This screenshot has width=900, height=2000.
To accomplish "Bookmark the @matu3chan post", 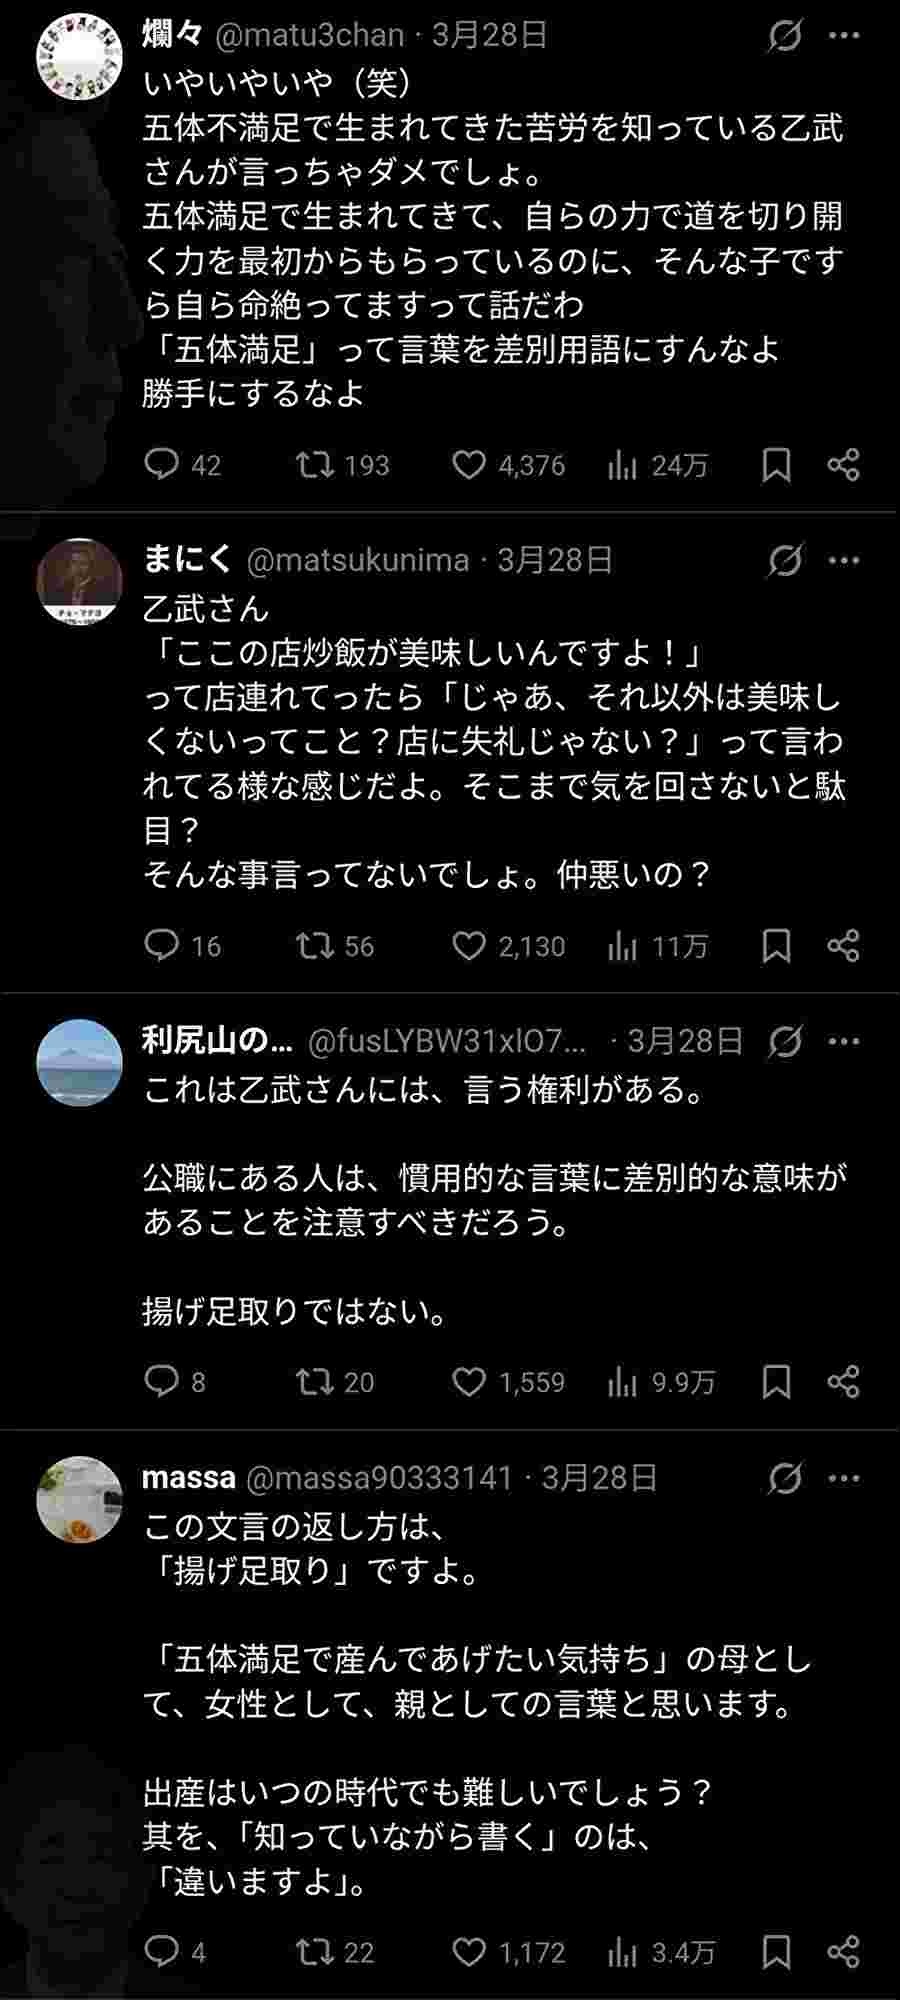I will click(x=776, y=465).
